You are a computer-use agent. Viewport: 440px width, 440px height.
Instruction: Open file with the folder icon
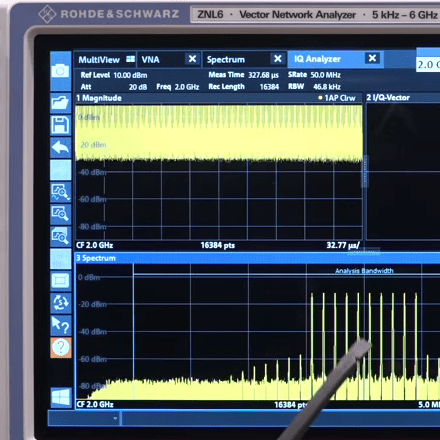(x=60, y=103)
